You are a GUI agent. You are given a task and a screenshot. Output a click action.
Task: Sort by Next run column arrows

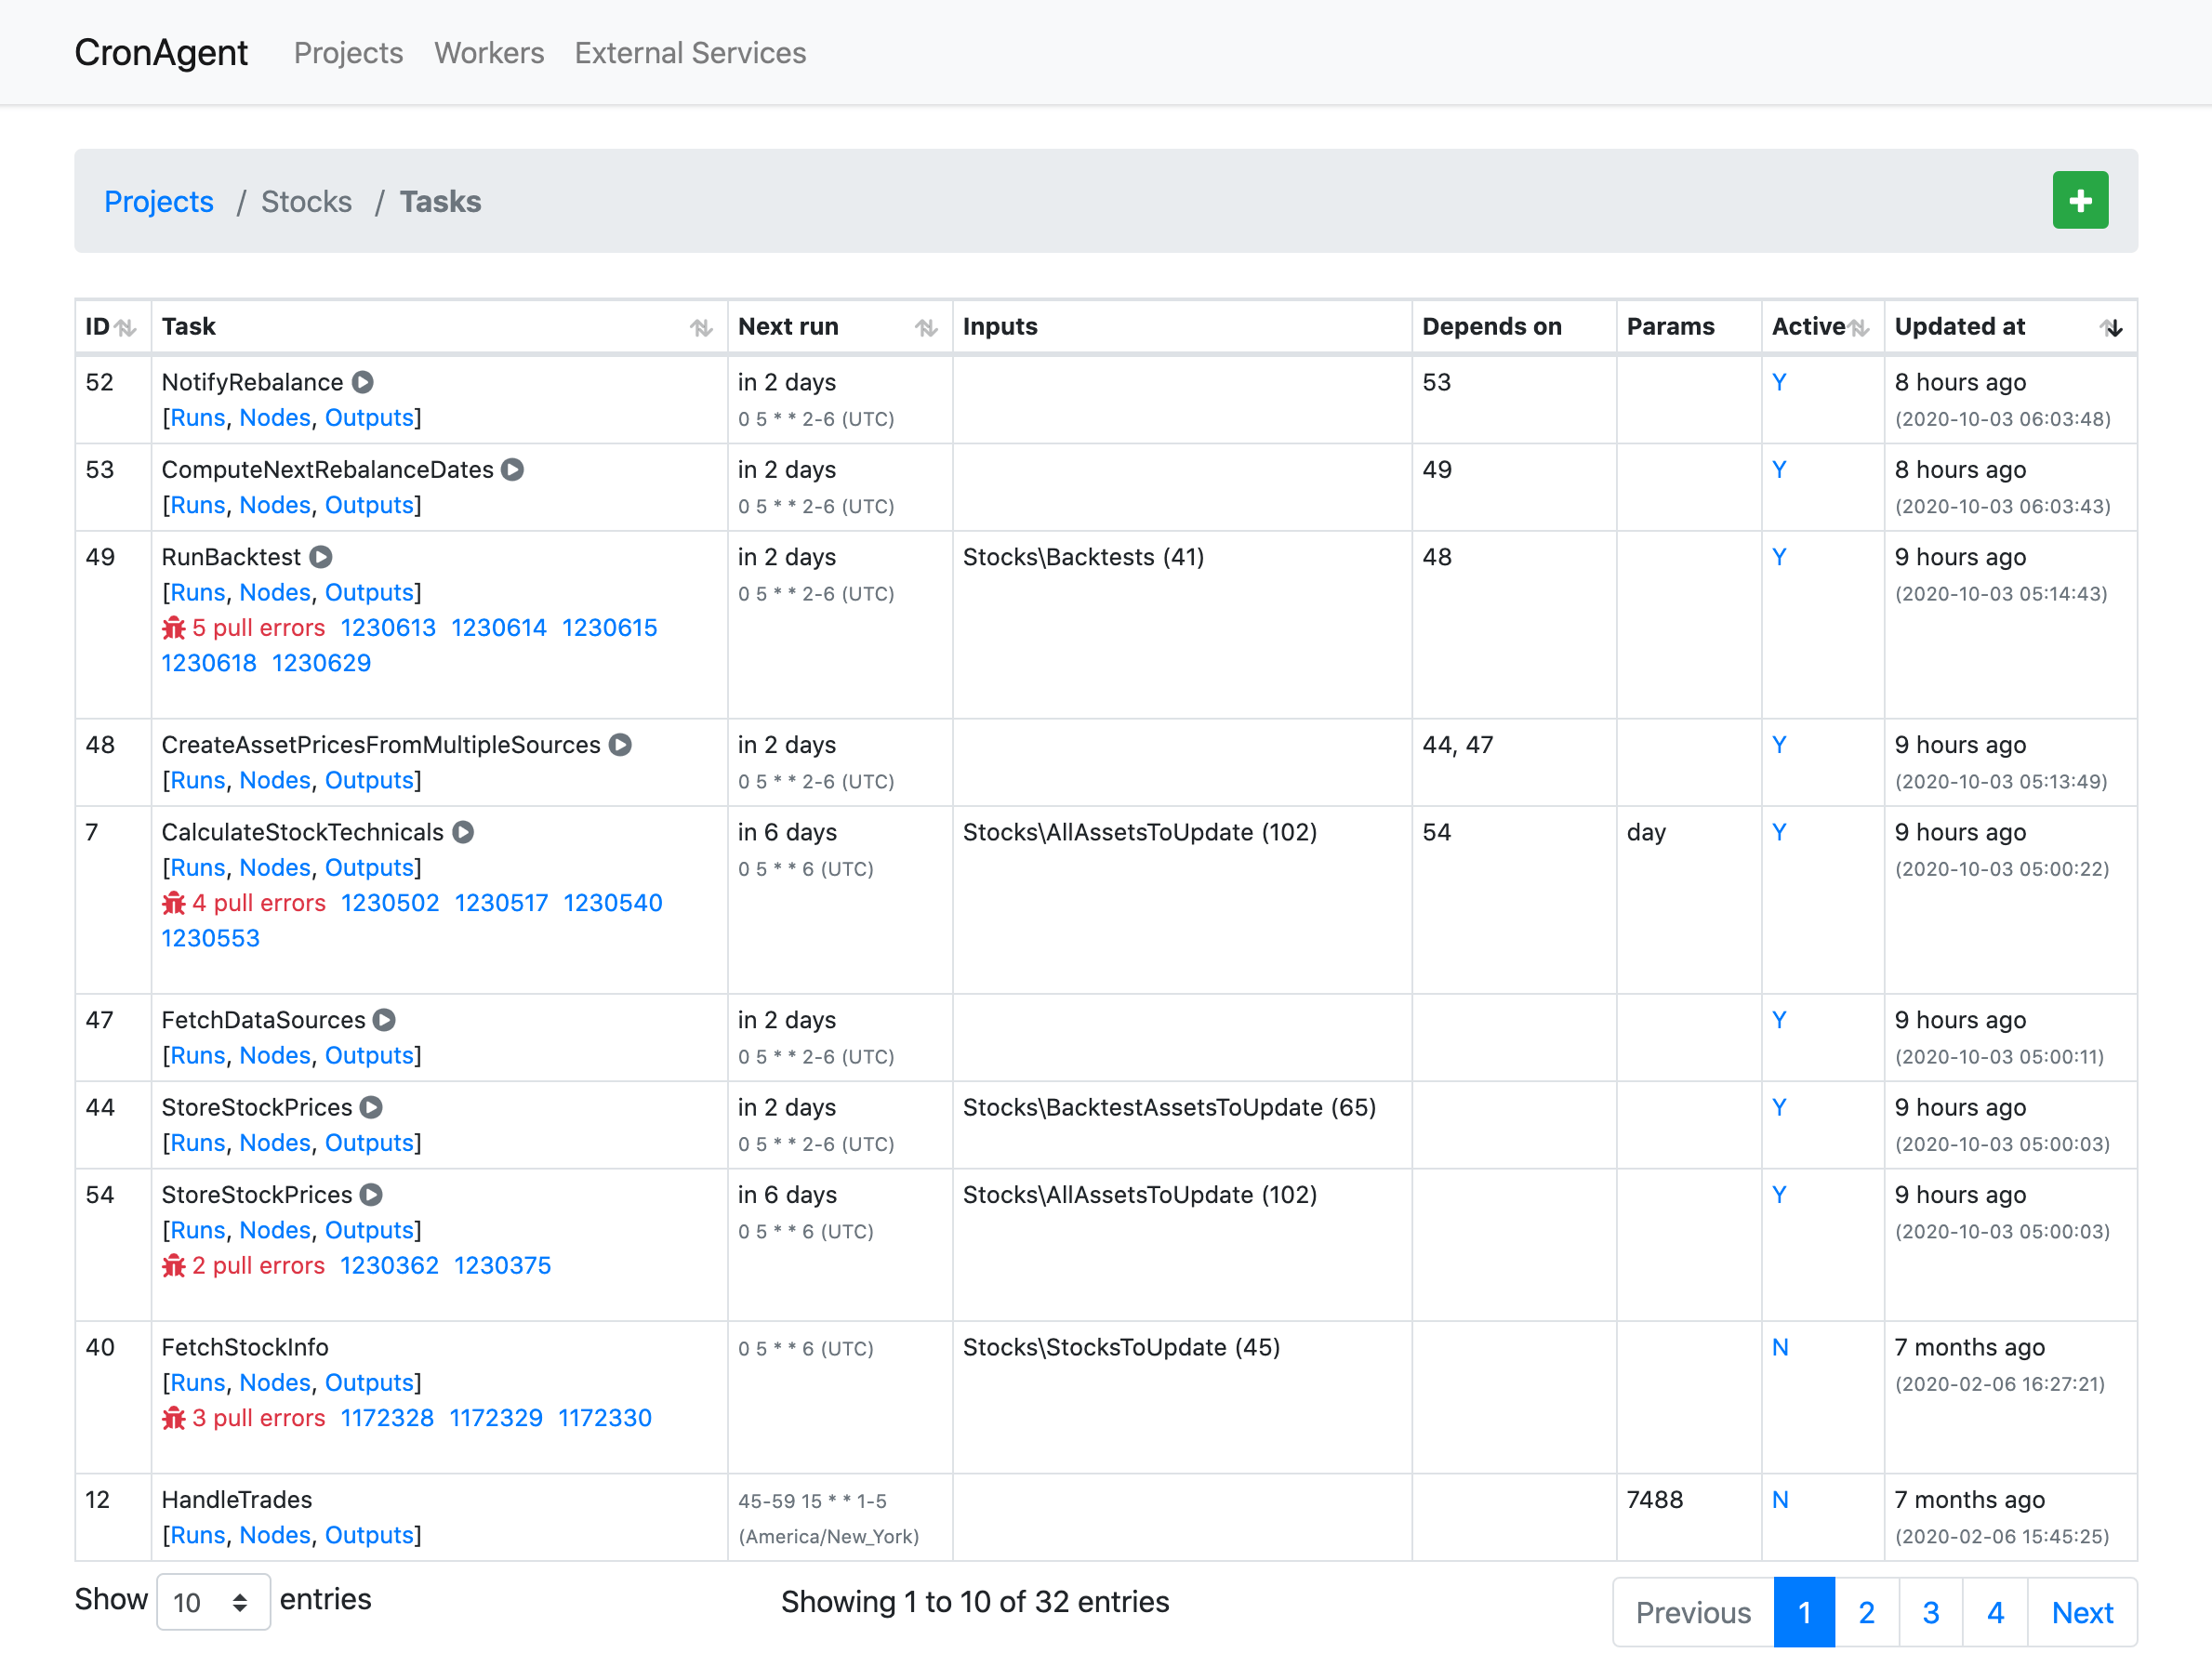(926, 328)
